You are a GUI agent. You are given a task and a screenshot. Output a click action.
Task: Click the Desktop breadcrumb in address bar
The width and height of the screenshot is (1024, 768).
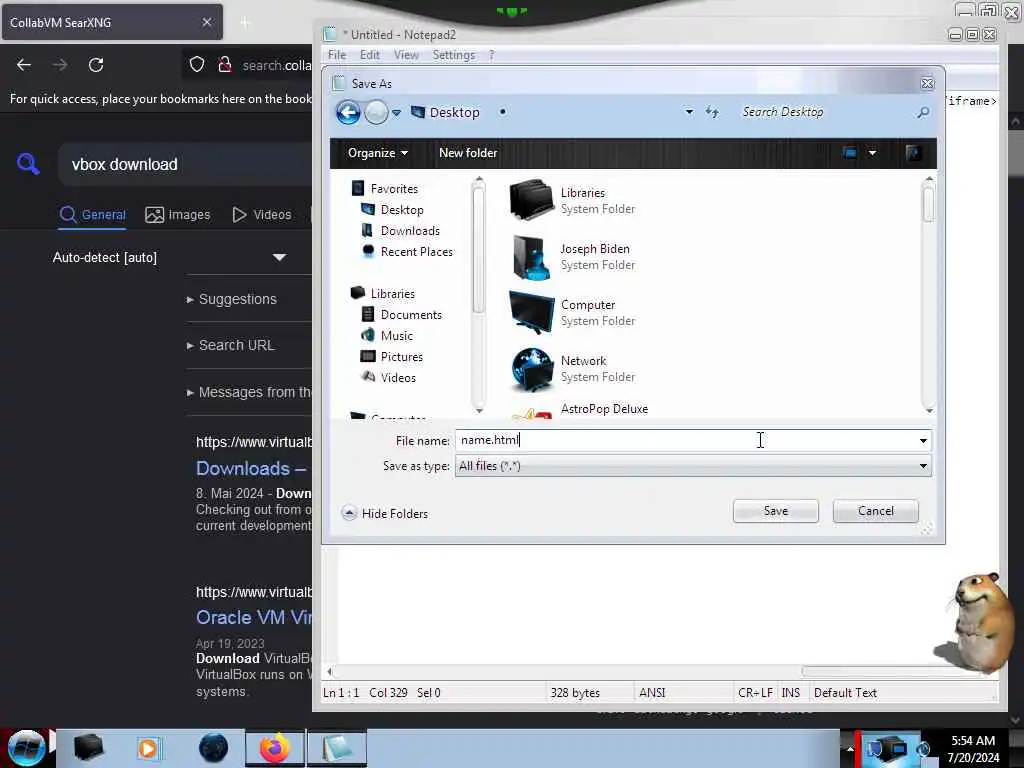[455, 112]
